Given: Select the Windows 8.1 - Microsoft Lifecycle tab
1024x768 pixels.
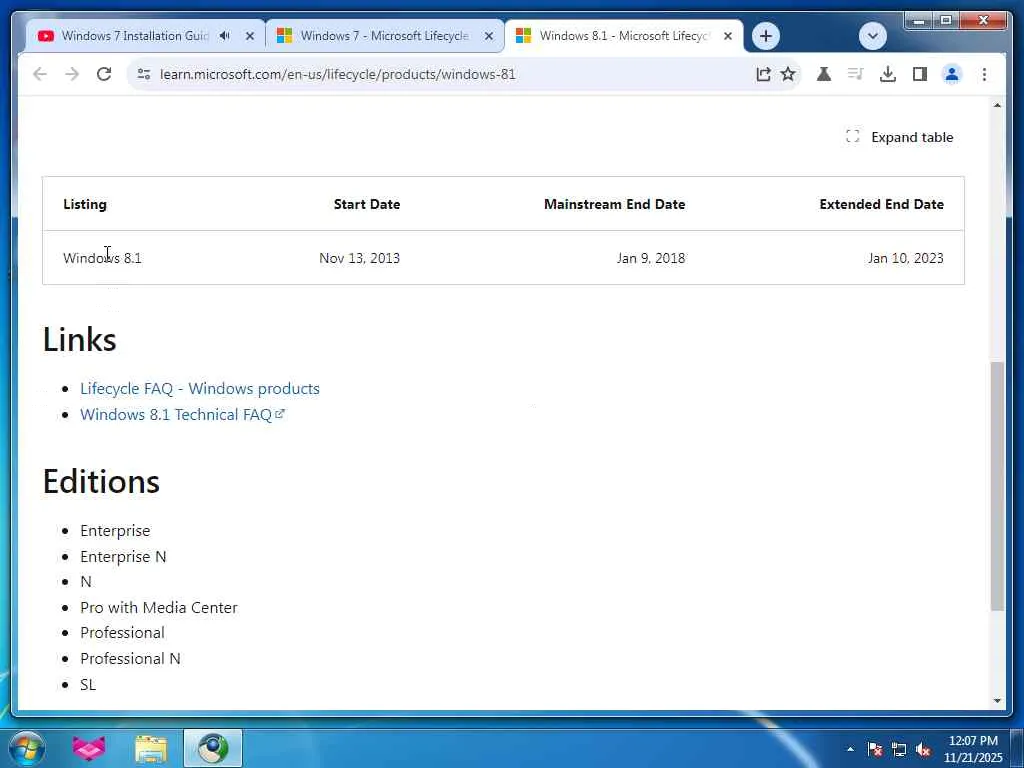Looking at the screenshot, I should click(623, 36).
